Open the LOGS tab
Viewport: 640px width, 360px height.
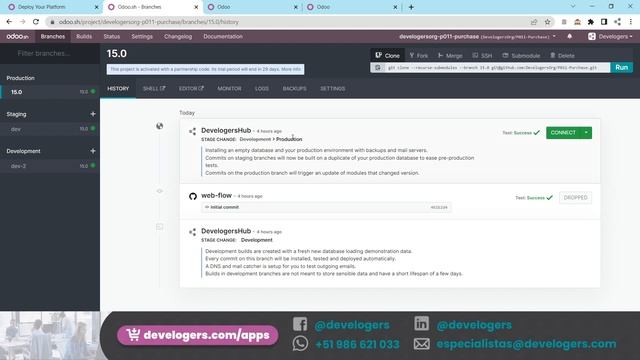click(262, 89)
